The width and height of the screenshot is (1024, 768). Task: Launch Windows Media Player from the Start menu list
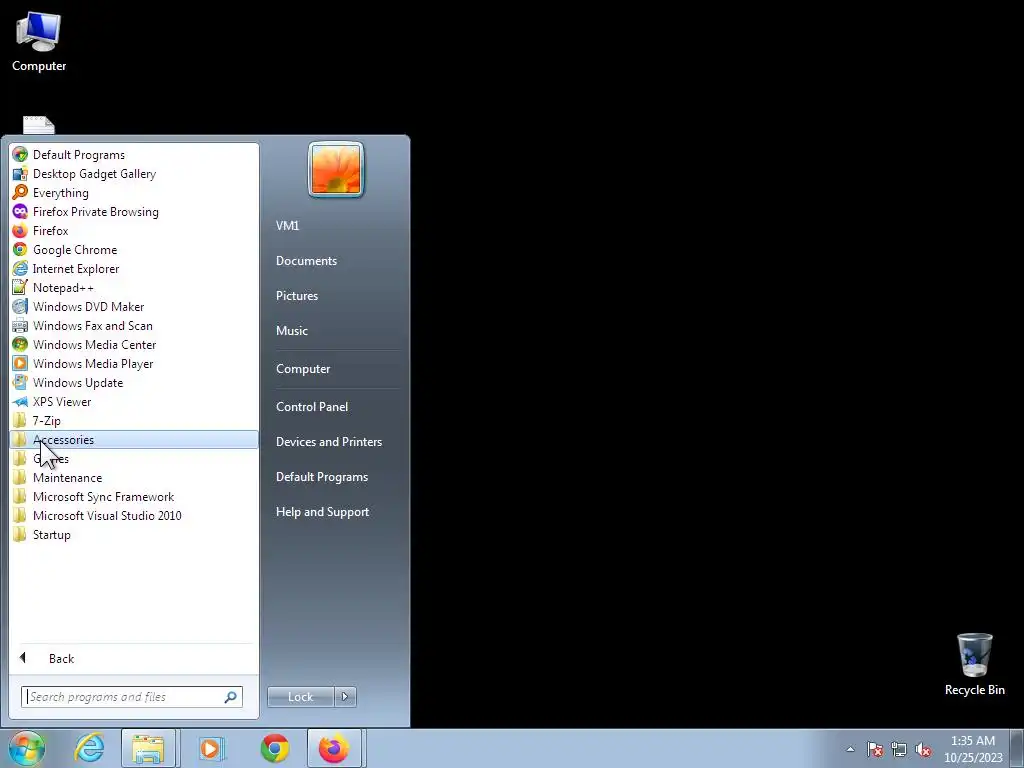click(x=134, y=364)
